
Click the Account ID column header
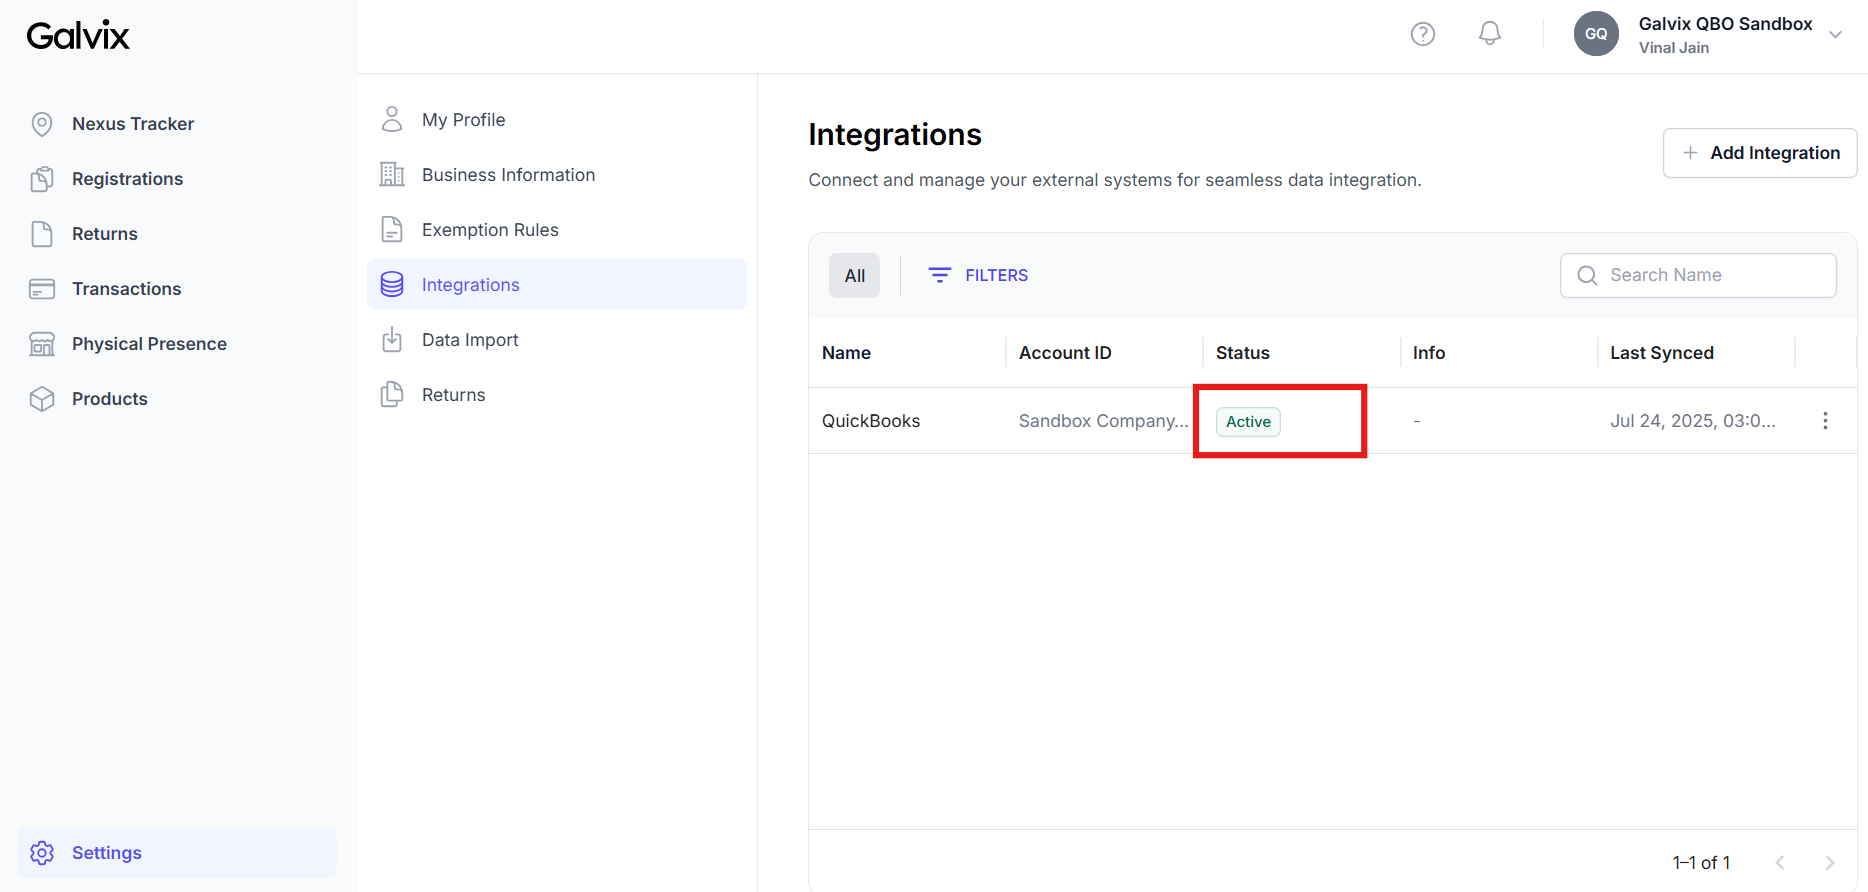point(1065,353)
